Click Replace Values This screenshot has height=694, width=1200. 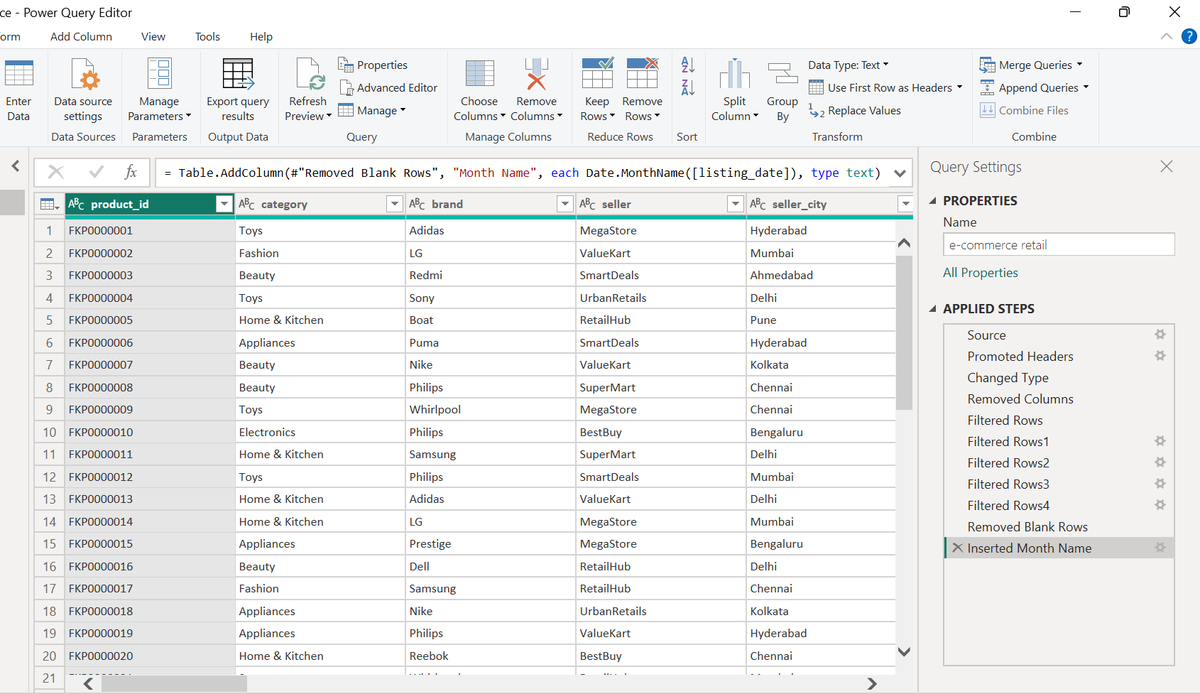(855, 111)
